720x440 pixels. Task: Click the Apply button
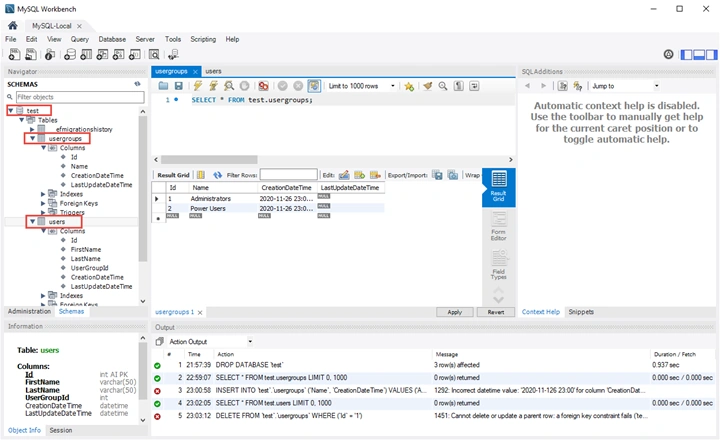(x=455, y=312)
